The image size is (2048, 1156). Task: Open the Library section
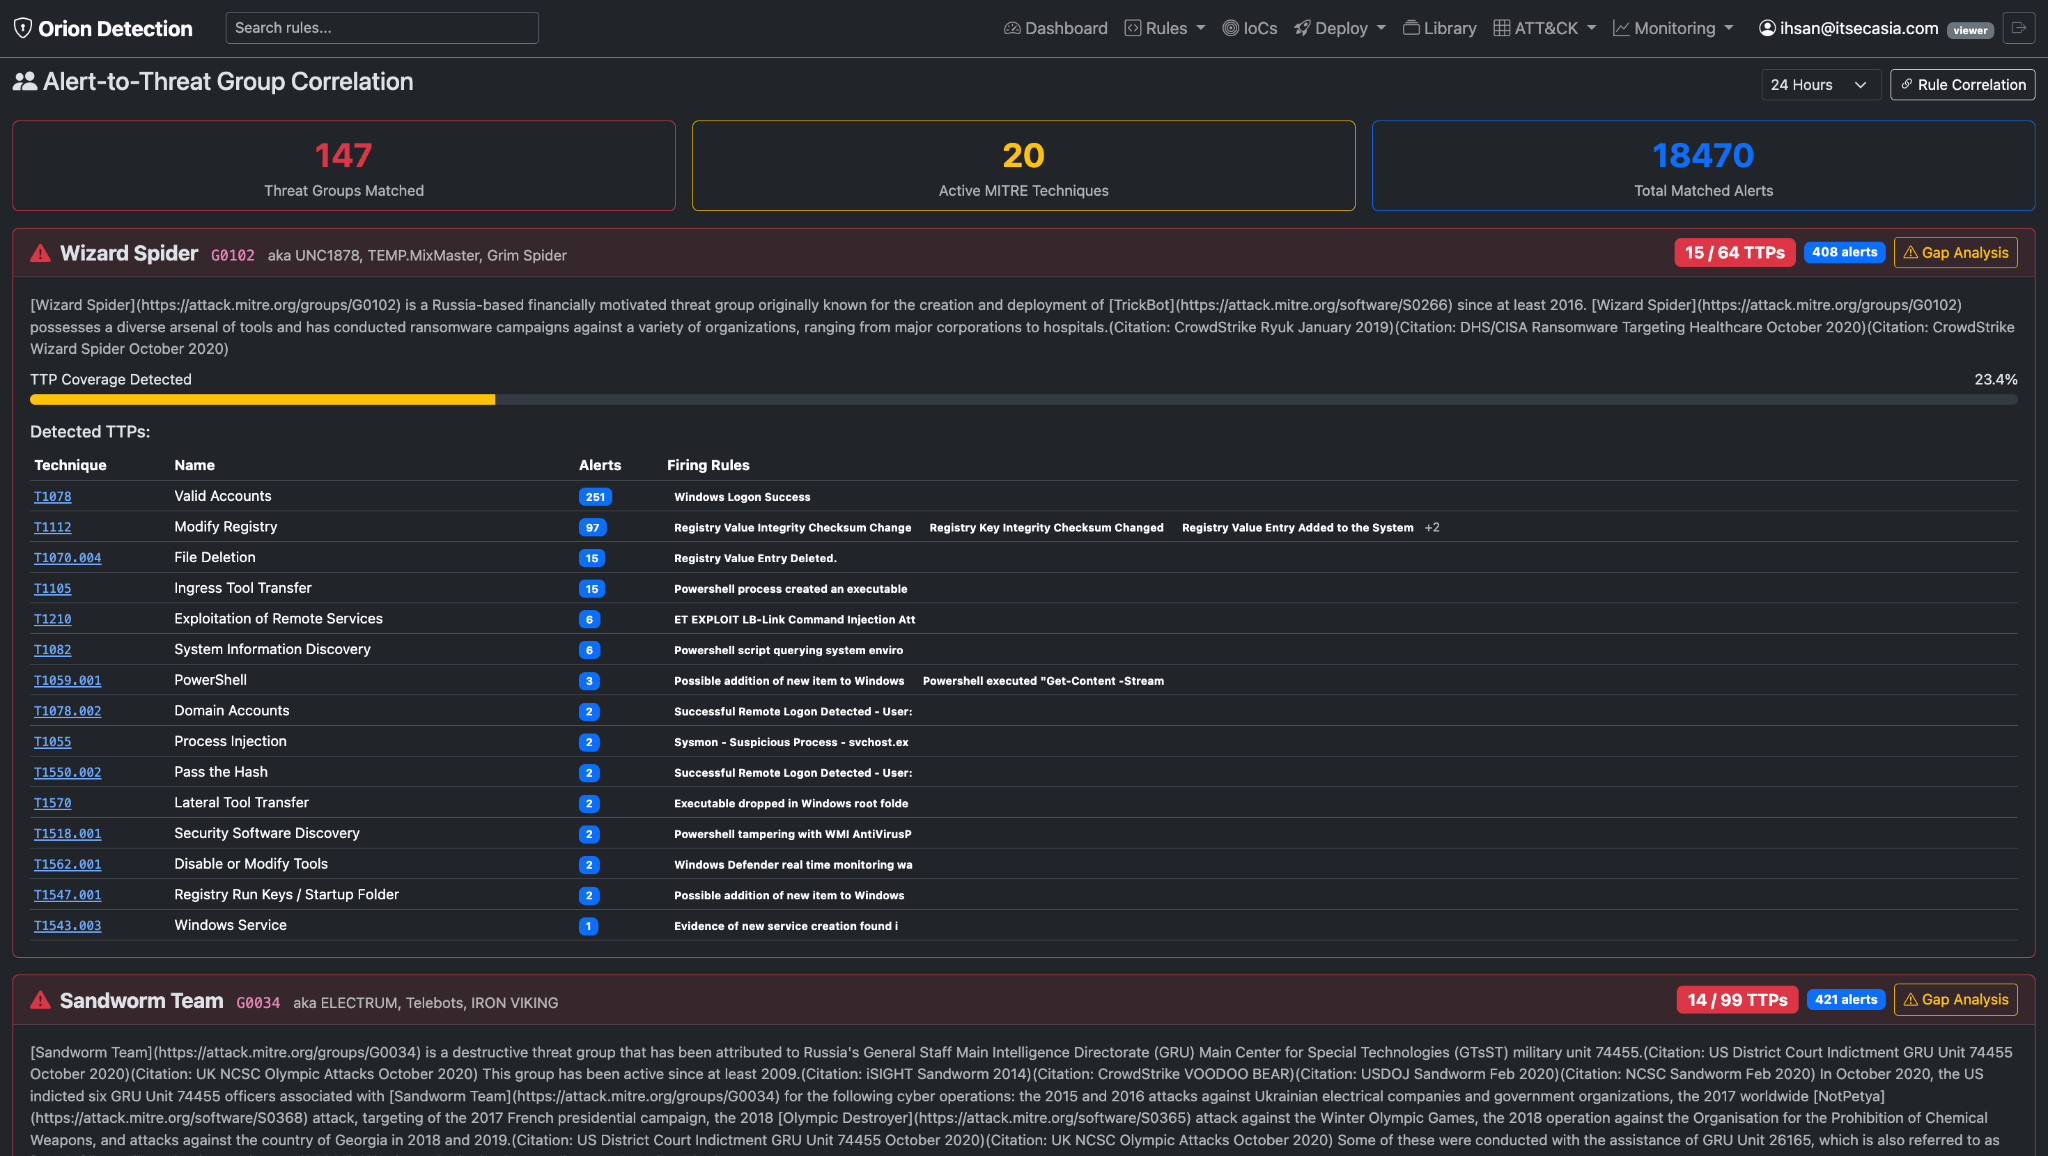1439,28
